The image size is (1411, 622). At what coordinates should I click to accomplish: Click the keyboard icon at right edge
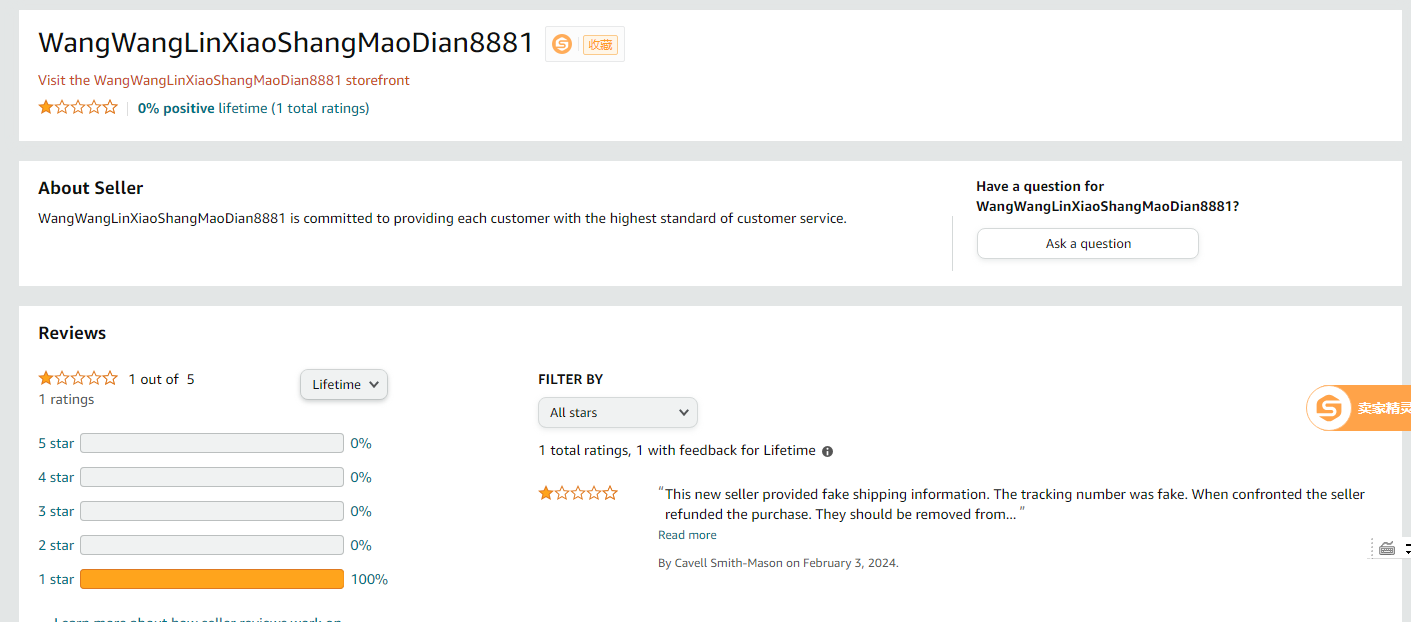pos(1386,548)
